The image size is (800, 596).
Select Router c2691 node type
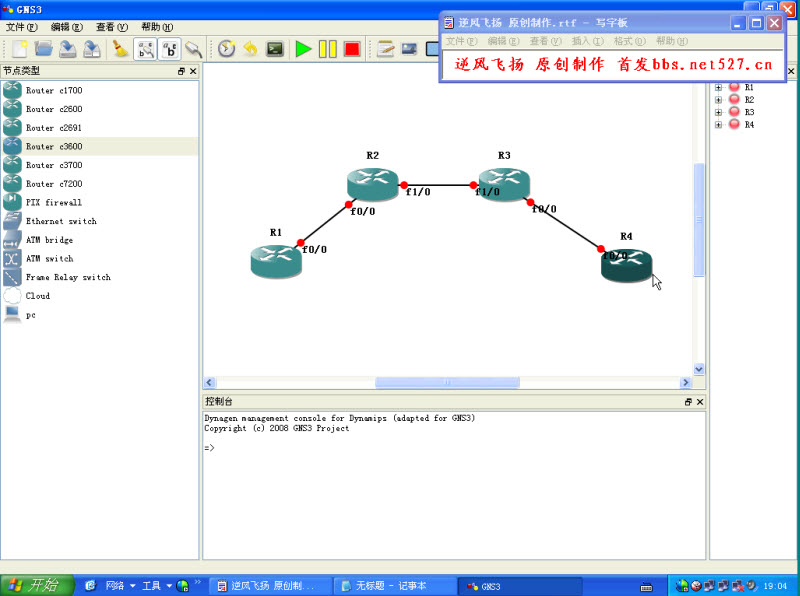pyautogui.click(x=100, y=128)
